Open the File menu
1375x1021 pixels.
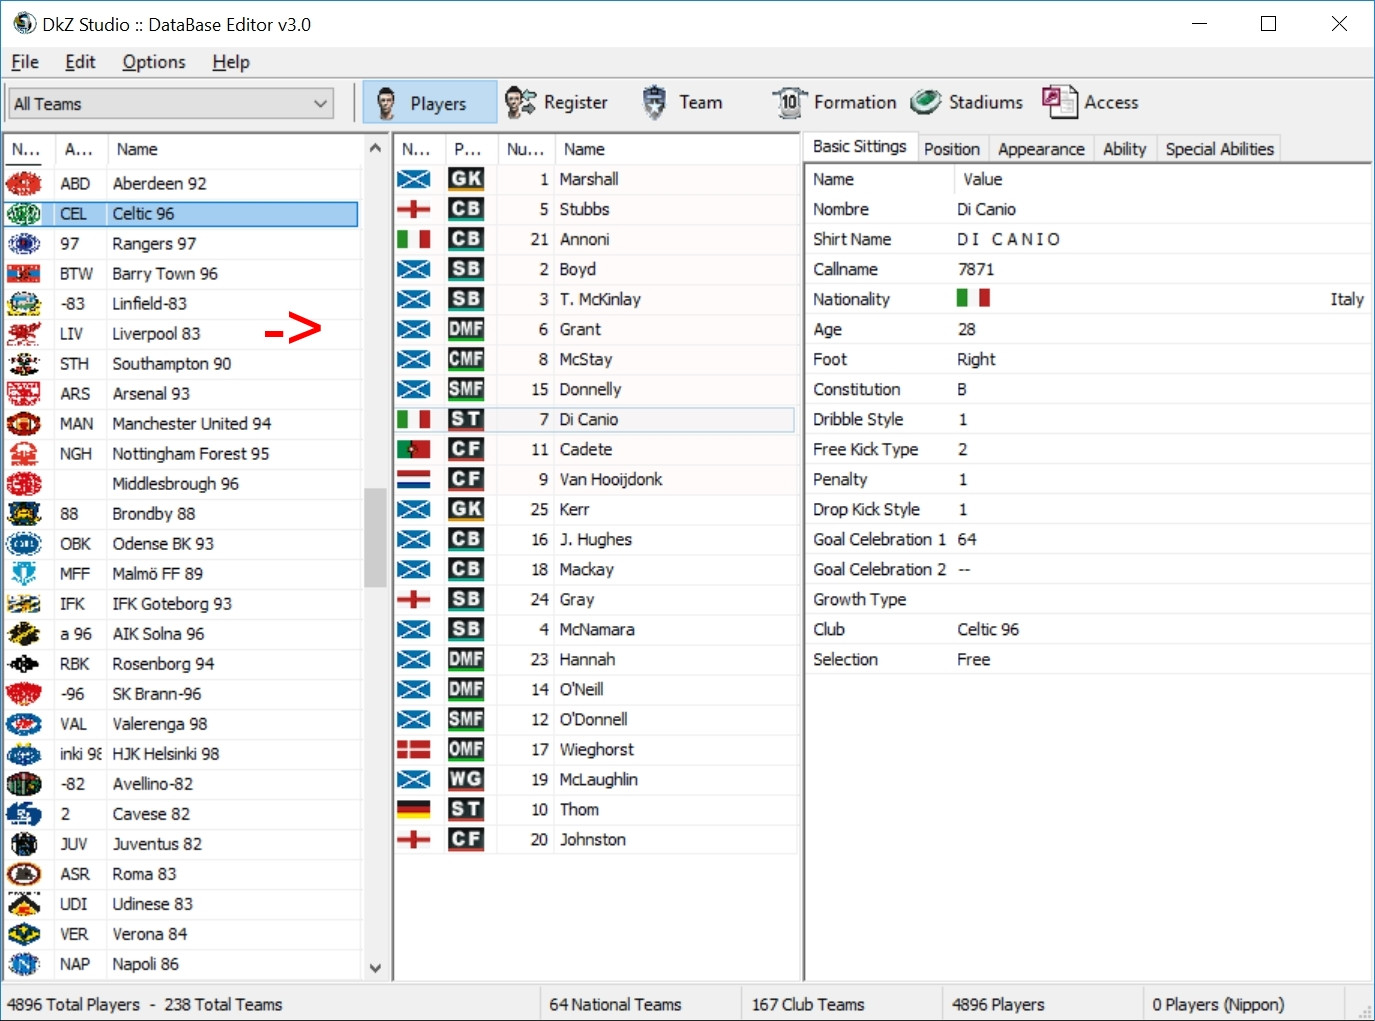click(x=25, y=62)
